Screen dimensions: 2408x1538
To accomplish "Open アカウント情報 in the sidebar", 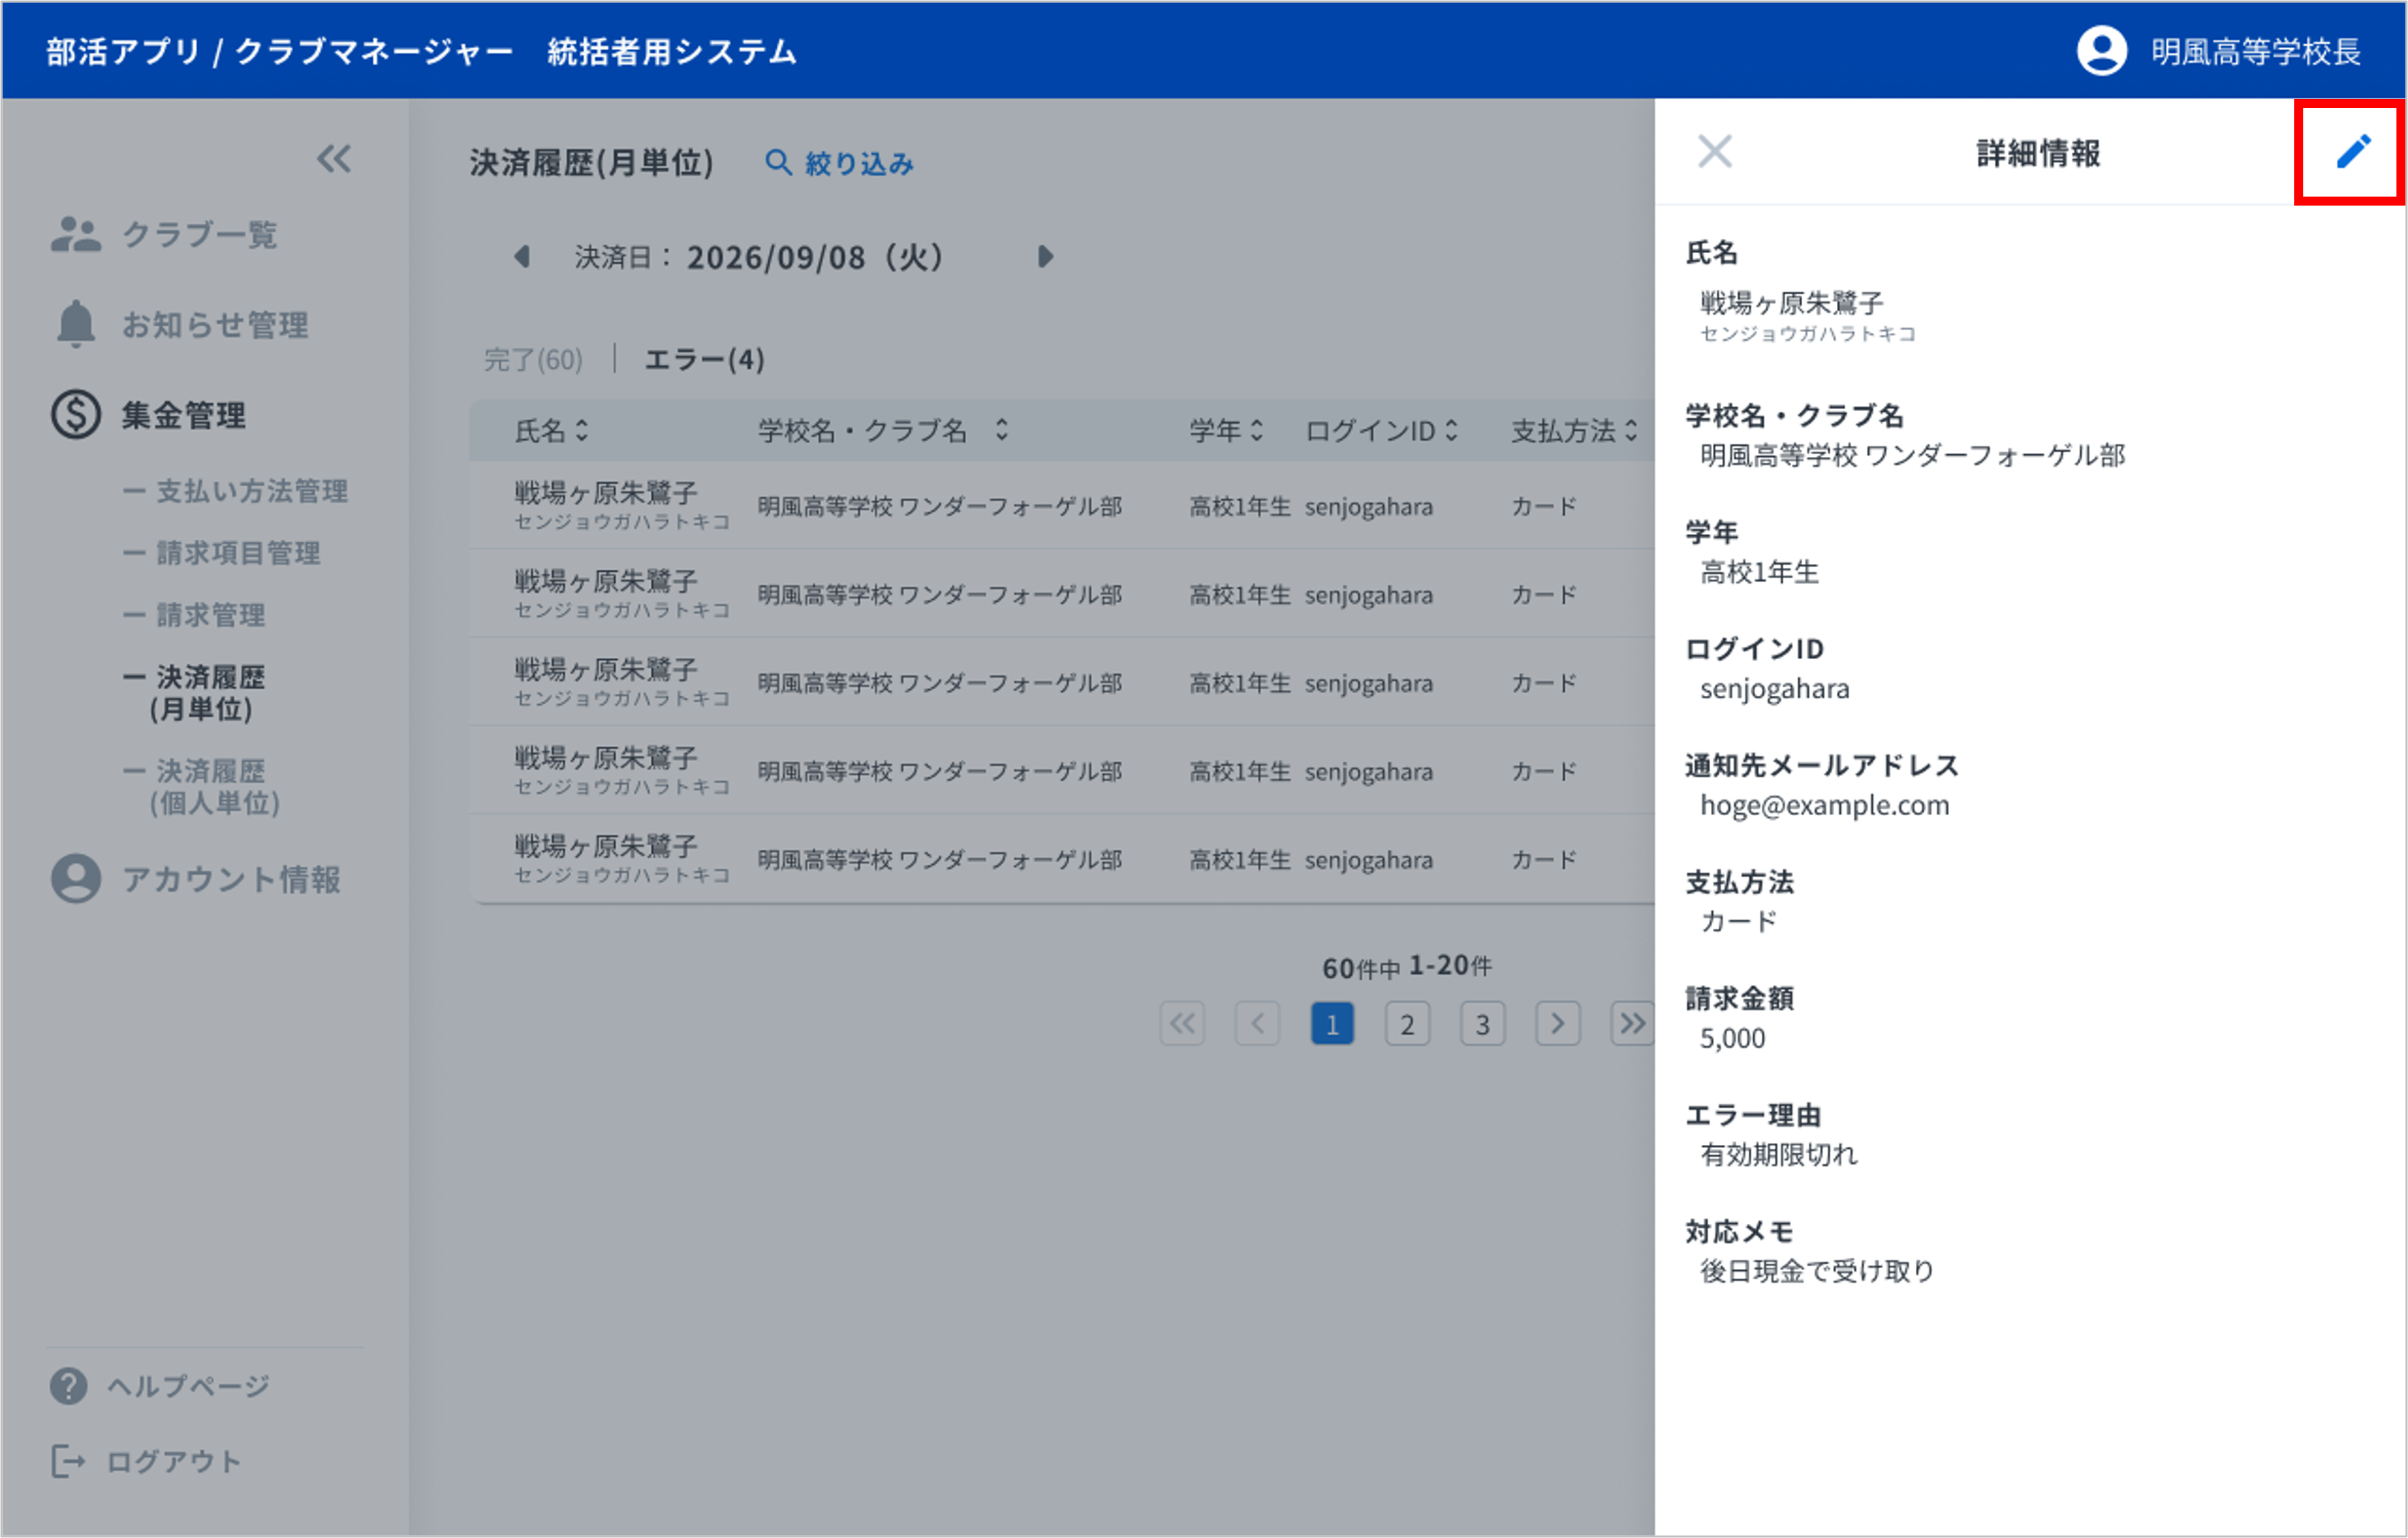I will [231, 879].
